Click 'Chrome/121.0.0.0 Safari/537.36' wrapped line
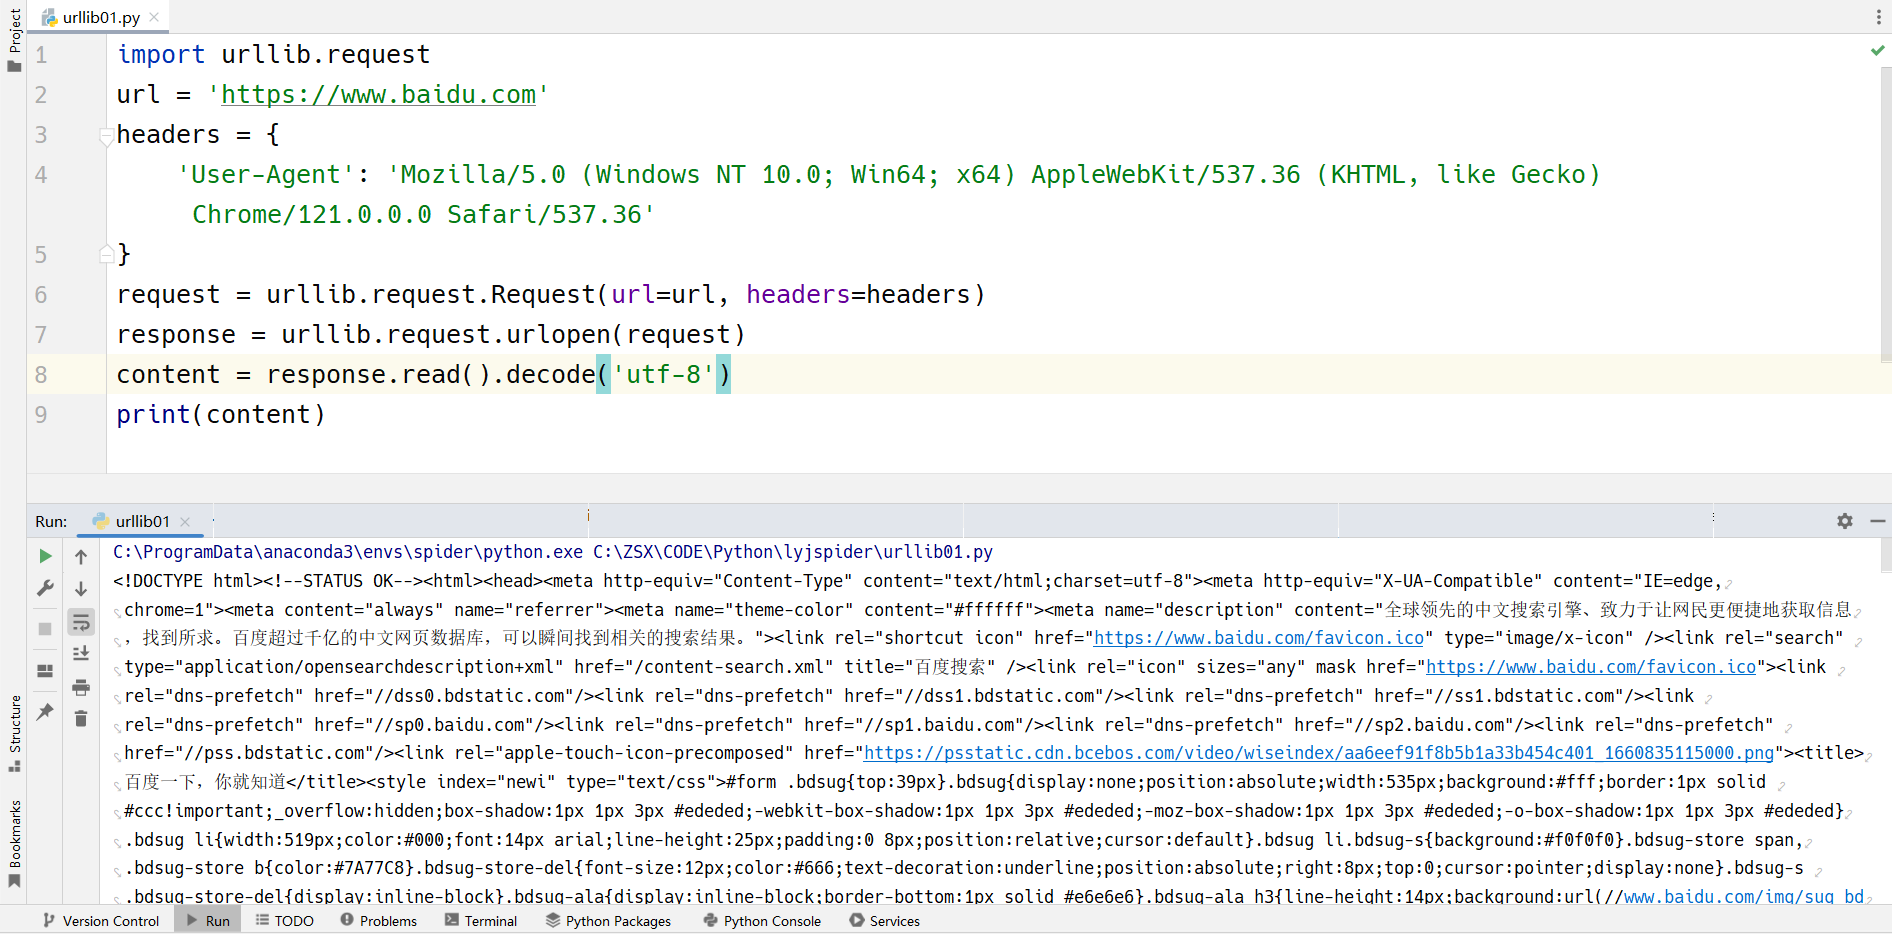1892x934 pixels. pos(424,214)
